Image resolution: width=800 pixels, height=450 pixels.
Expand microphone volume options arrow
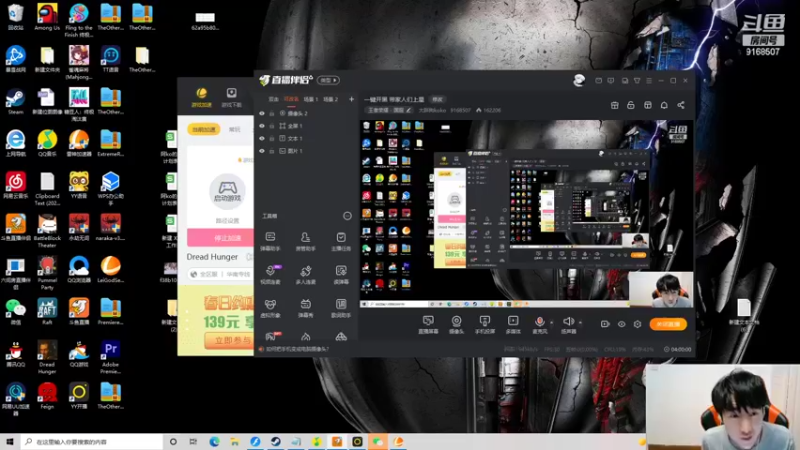click(x=552, y=322)
